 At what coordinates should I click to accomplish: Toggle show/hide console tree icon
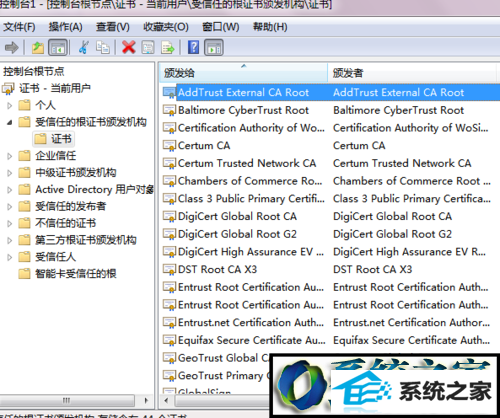58,48
